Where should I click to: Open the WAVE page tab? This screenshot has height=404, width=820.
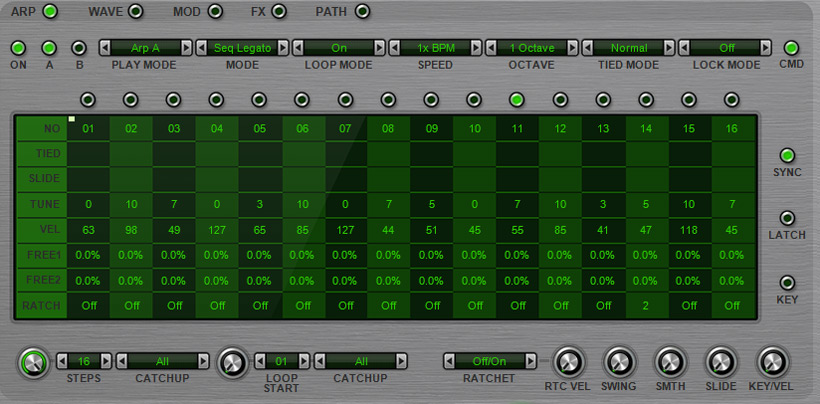click(135, 11)
